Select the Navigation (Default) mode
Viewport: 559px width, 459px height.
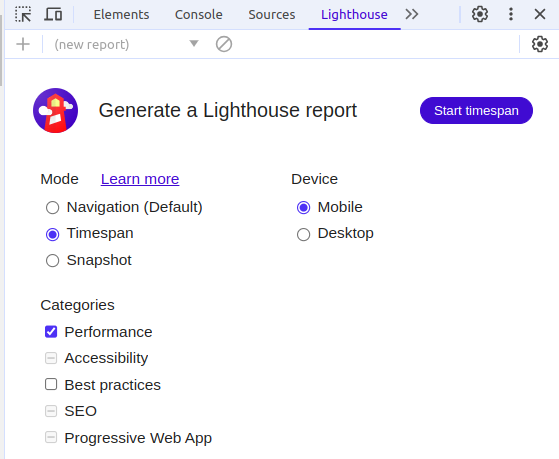click(52, 208)
